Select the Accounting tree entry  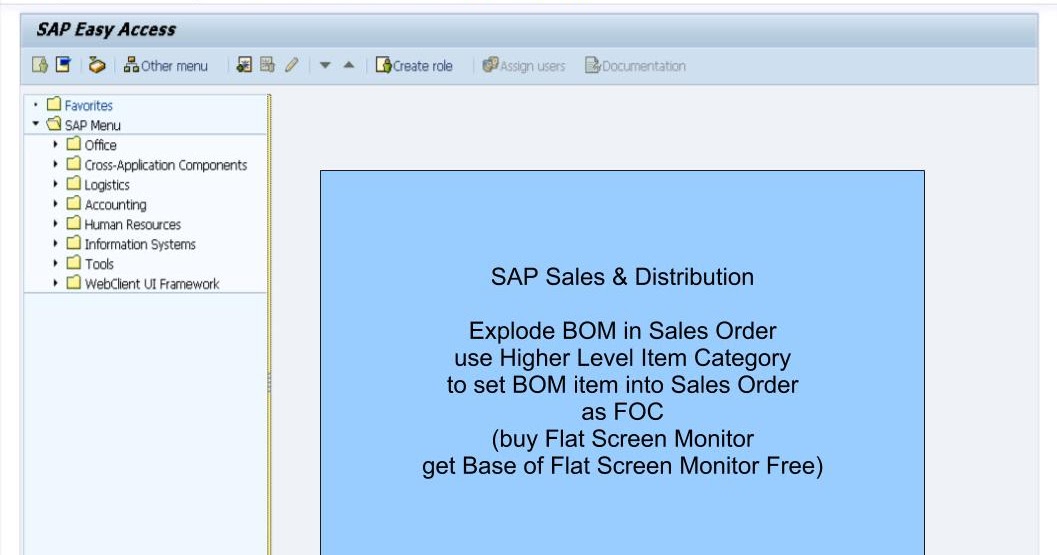point(115,204)
